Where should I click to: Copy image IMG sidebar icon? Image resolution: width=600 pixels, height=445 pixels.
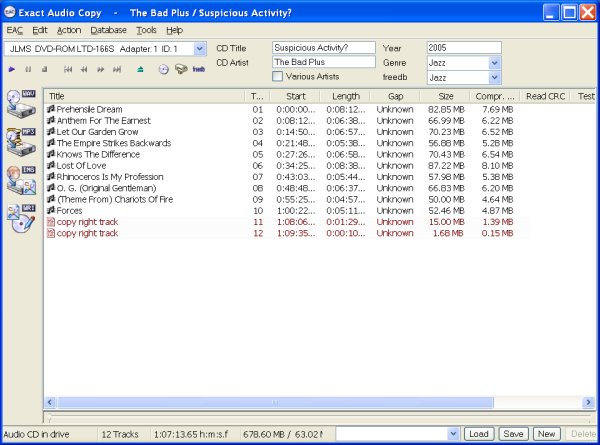pos(22,180)
